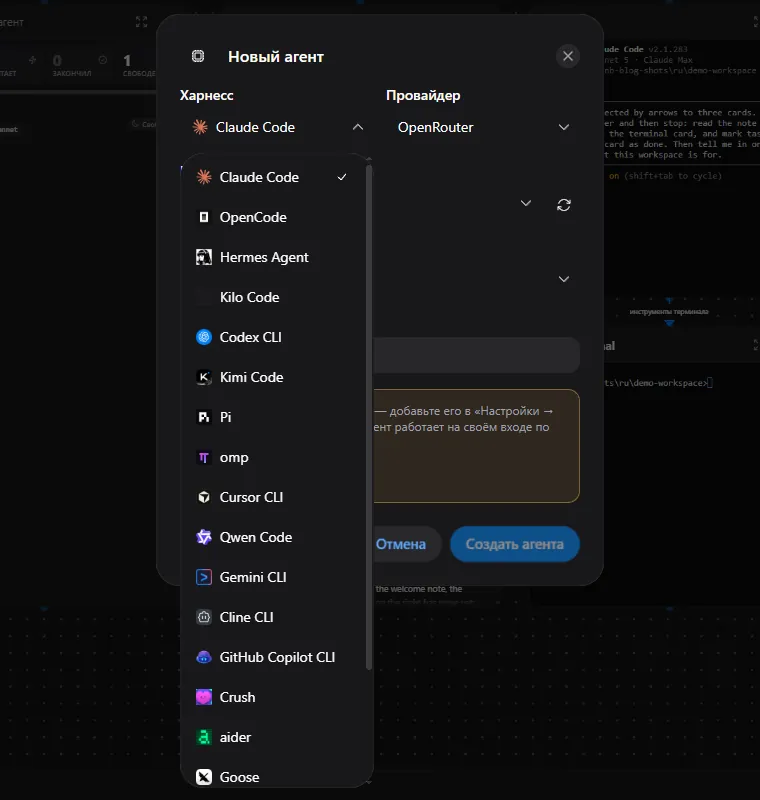Image resolution: width=760 pixels, height=800 pixels.
Task: Choose Hermes Agent harness option
Action: (273, 257)
